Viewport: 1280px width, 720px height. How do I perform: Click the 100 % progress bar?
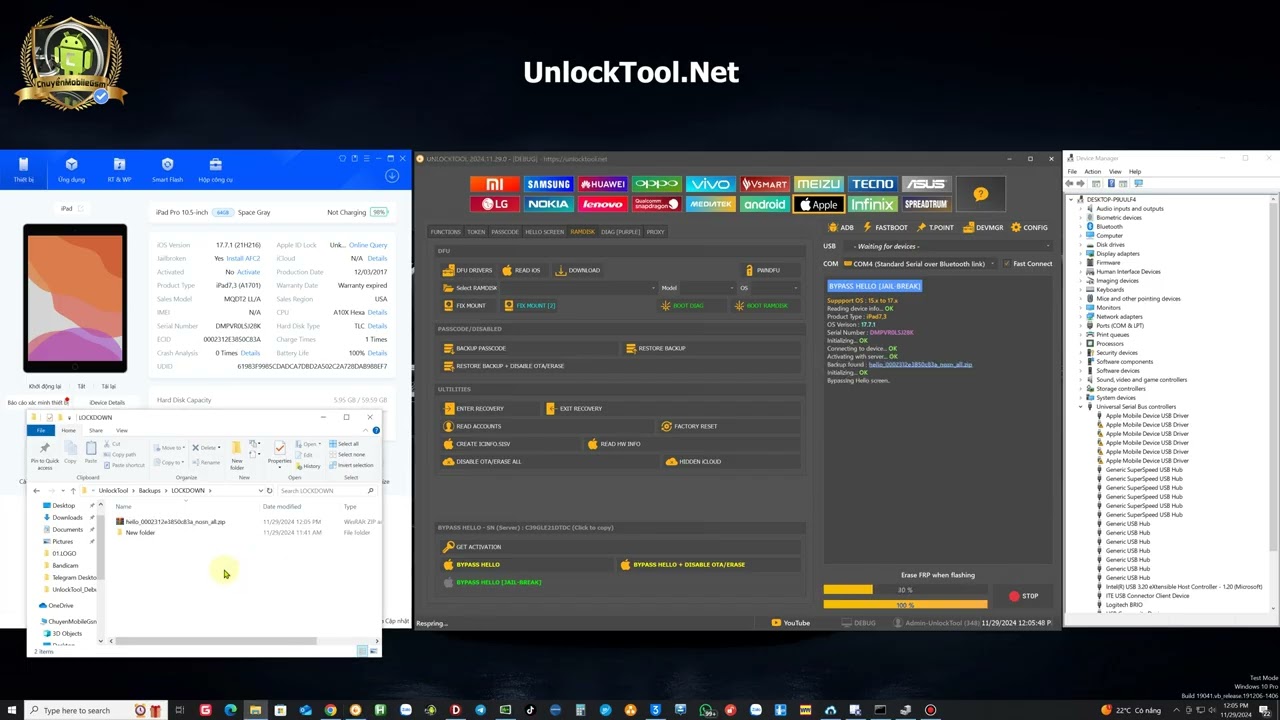point(905,604)
